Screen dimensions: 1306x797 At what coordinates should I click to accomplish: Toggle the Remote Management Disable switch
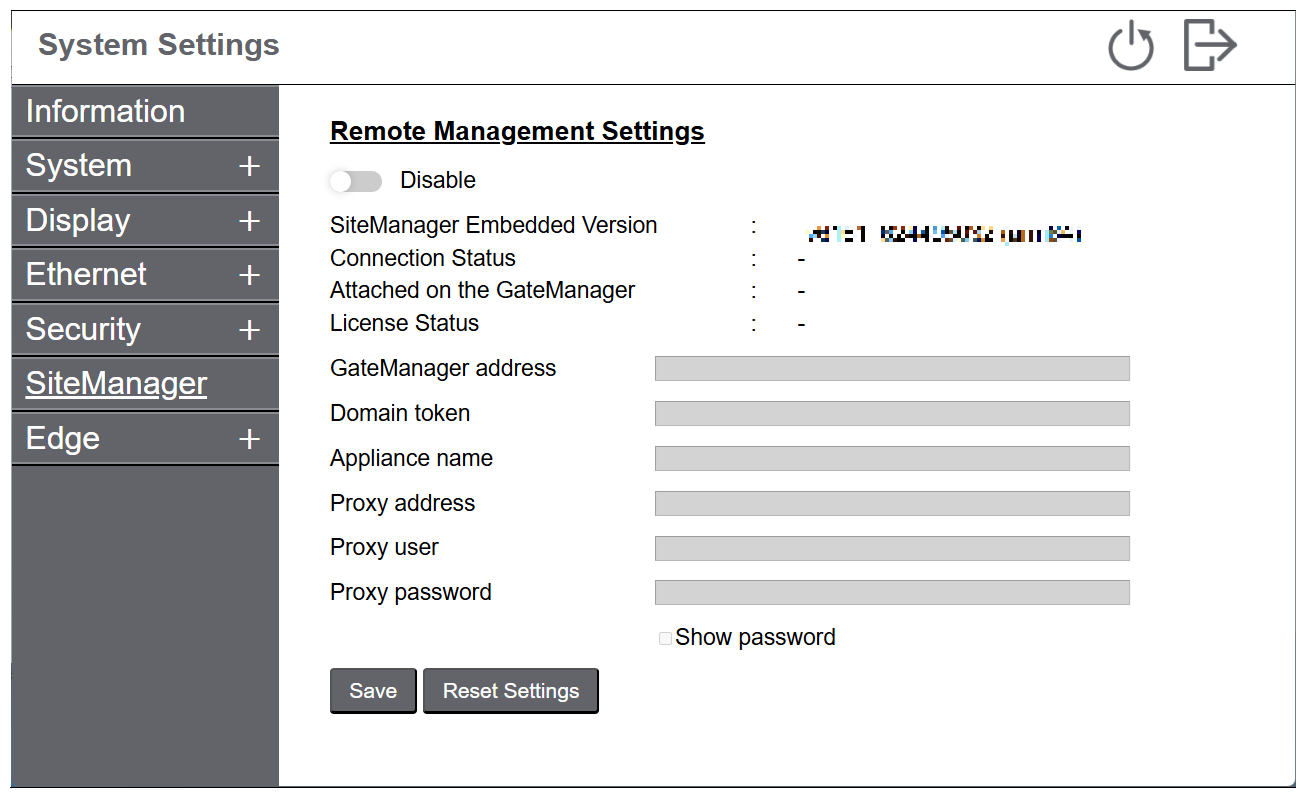[356, 181]
